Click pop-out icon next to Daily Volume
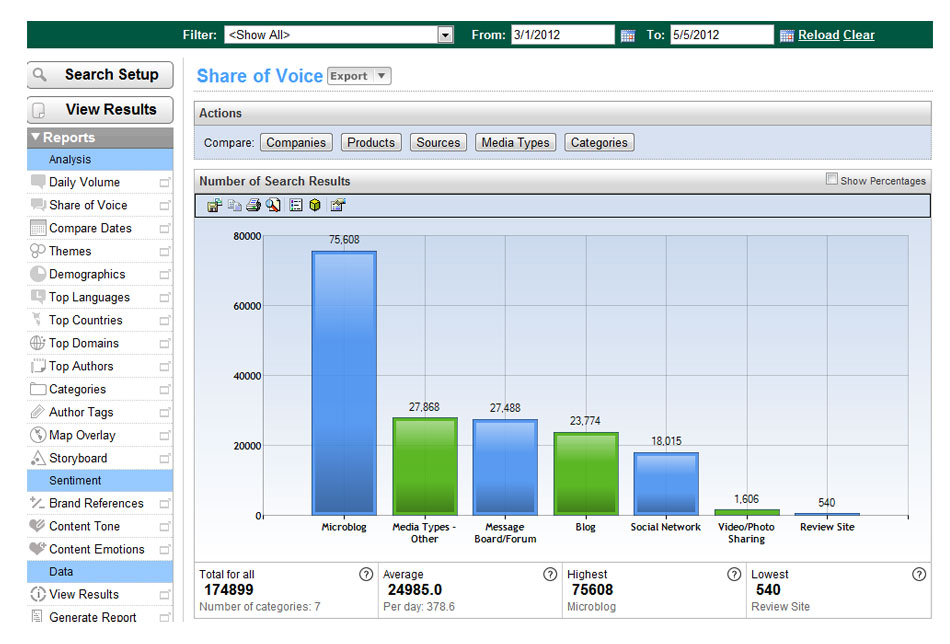Viewport: 950px width, 644px height. point(165,182)
